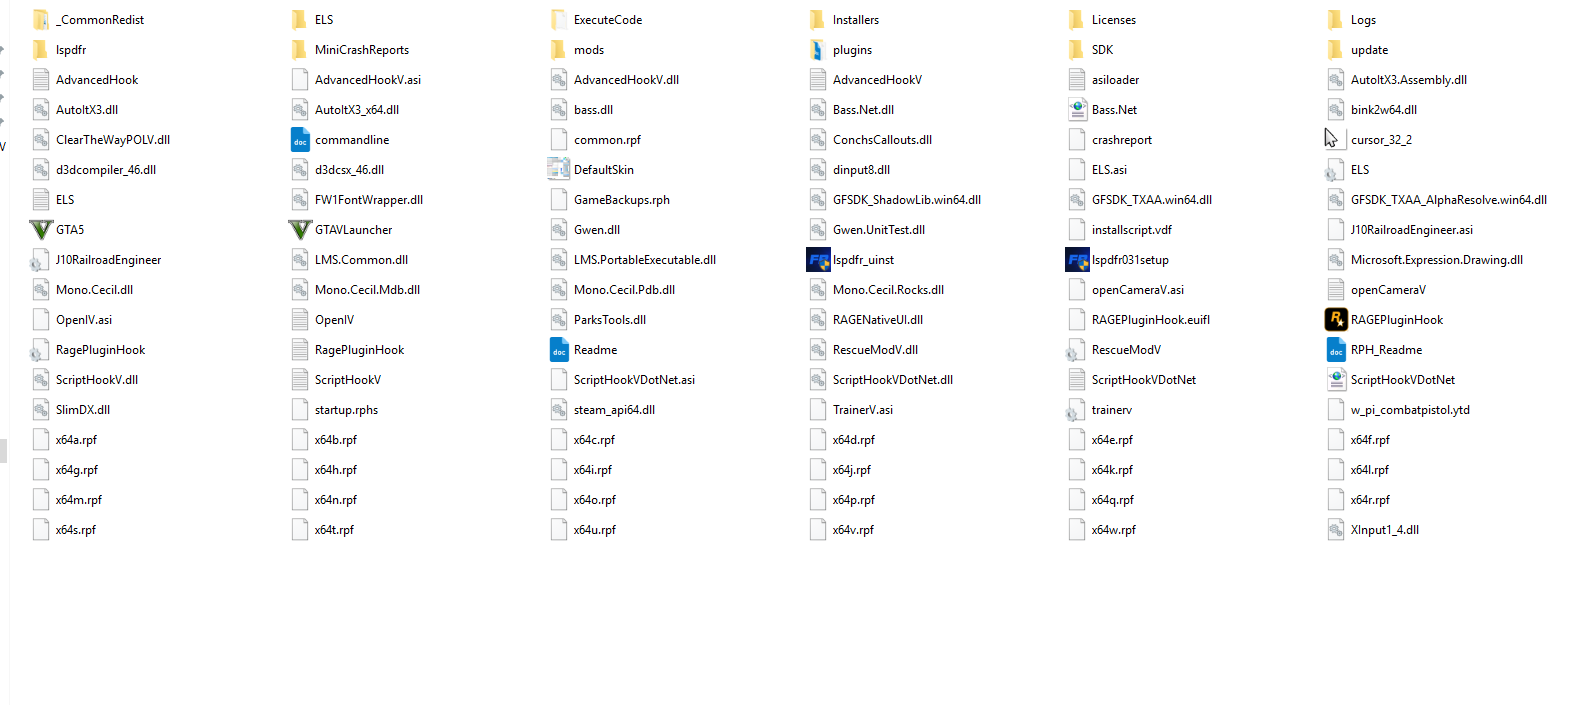The image size is (1581, 705).
Task: Select file AutoItX3.Assembly.dll
Action: tap(1409, 80)
